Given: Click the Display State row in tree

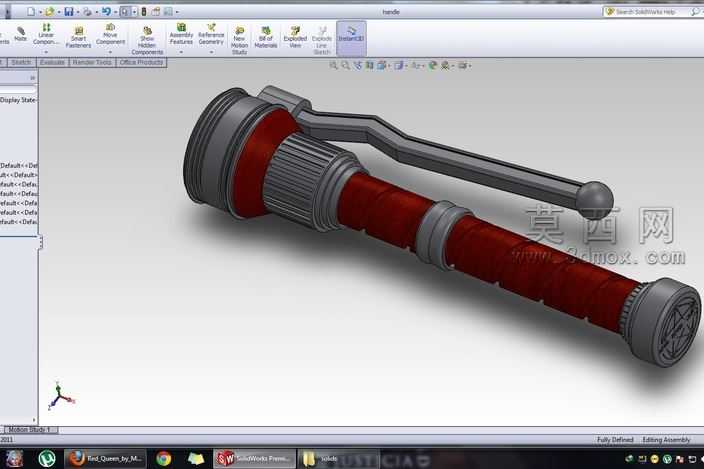Looking at the screenshot, I should [18, 100].
